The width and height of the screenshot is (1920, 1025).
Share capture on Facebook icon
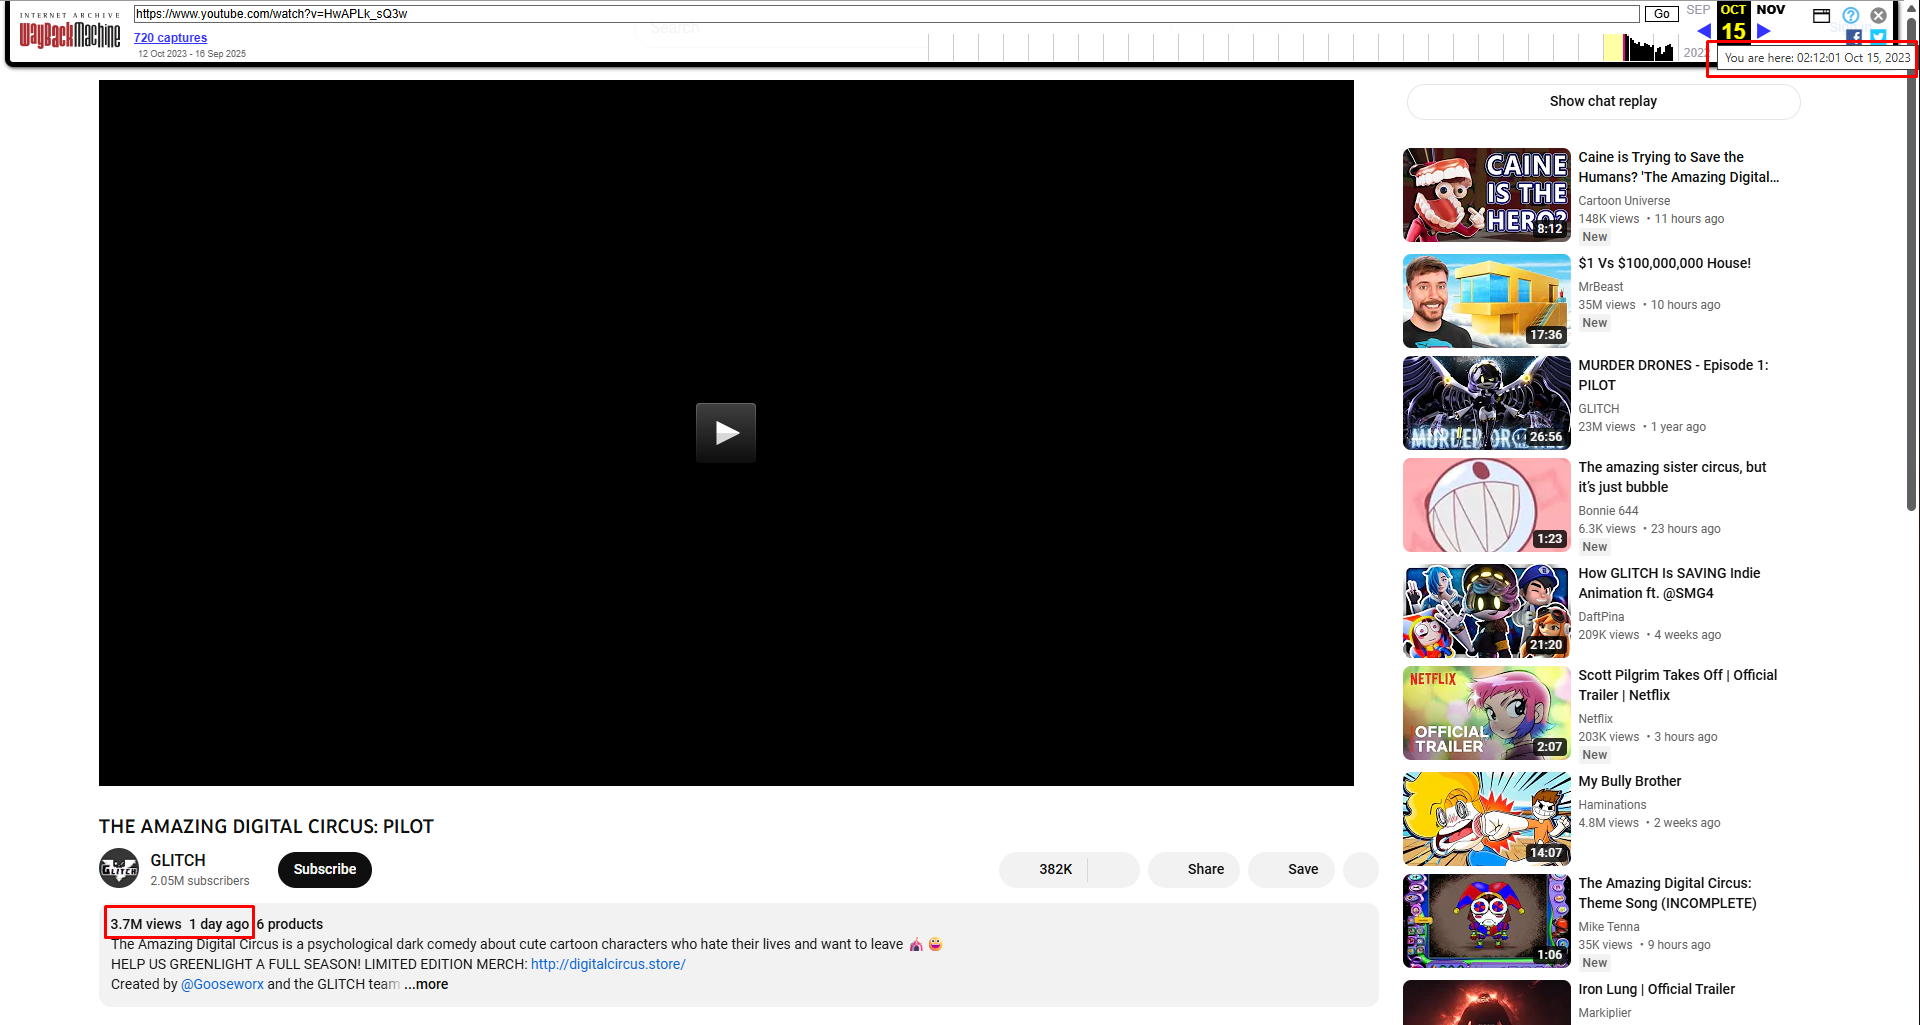tap(1854, 37)
